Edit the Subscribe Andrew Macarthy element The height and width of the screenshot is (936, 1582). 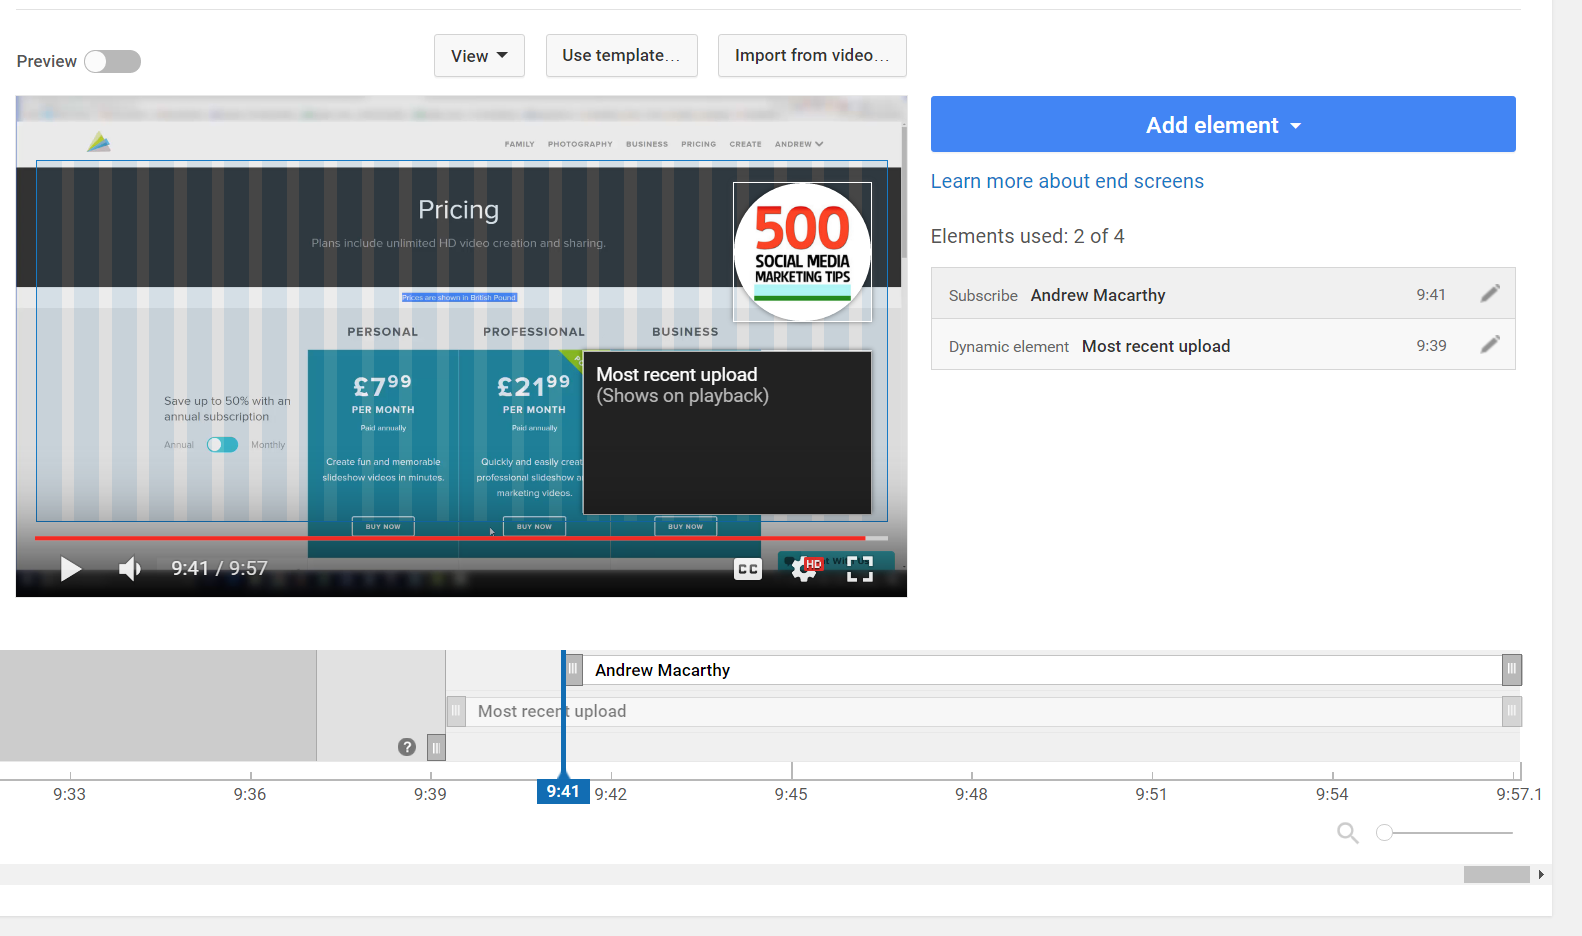[x=1490, y=293]
